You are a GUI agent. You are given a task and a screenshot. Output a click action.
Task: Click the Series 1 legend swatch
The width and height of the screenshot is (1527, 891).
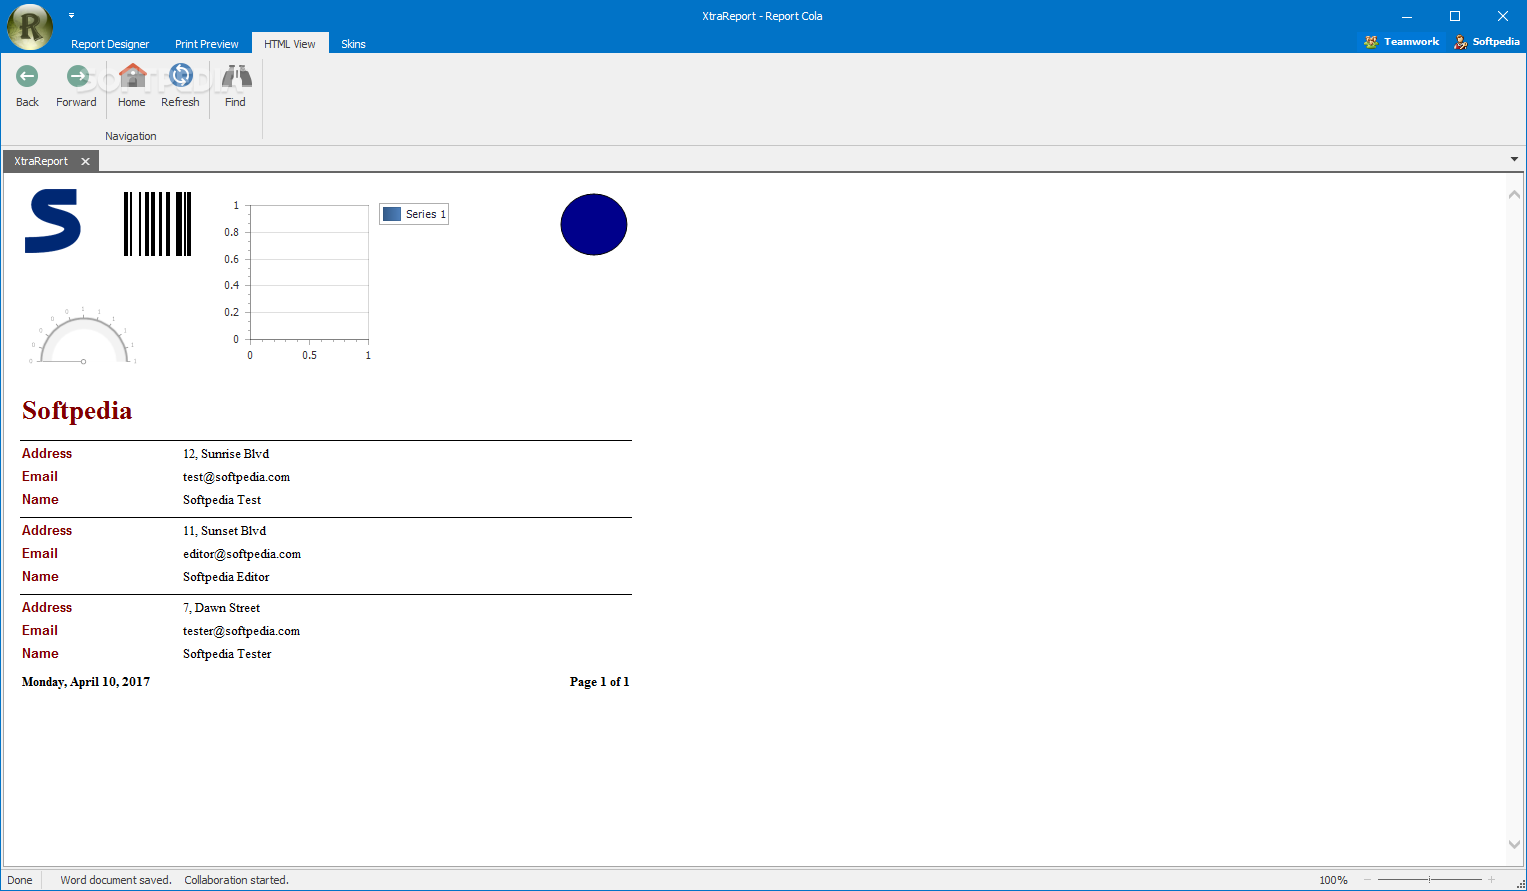tap(392, 214)
